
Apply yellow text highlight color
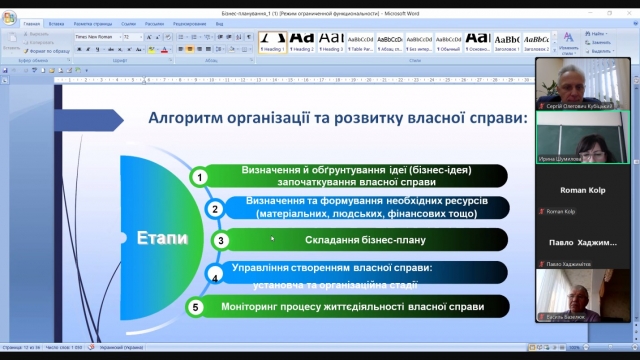[151, 49]
